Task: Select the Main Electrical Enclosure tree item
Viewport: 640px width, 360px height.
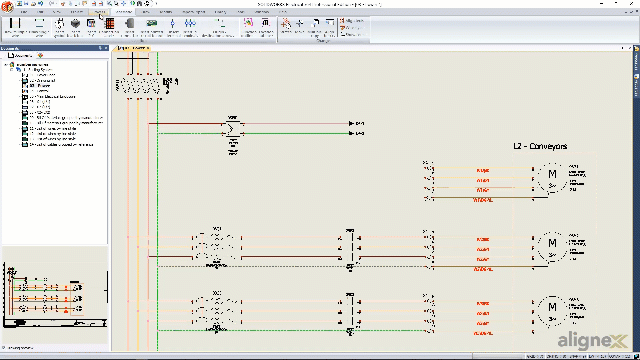Action: pyautogui.click(x=53, y=97)
